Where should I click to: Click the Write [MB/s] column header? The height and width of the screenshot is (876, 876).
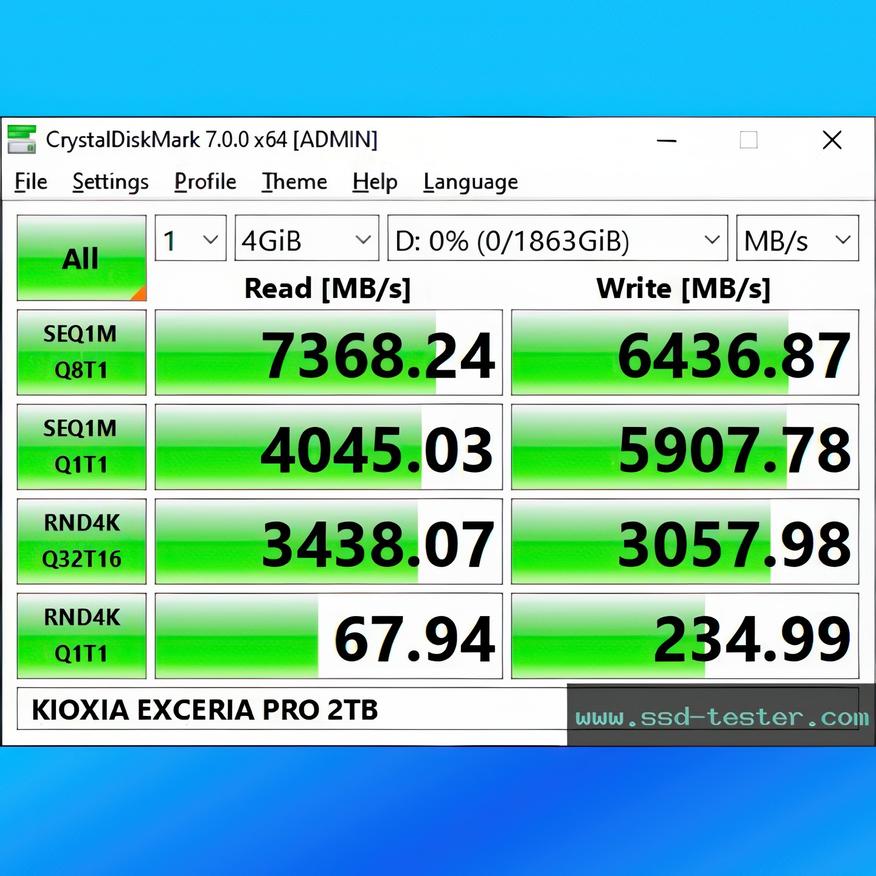pyautogui.click(x=684, y=289)
